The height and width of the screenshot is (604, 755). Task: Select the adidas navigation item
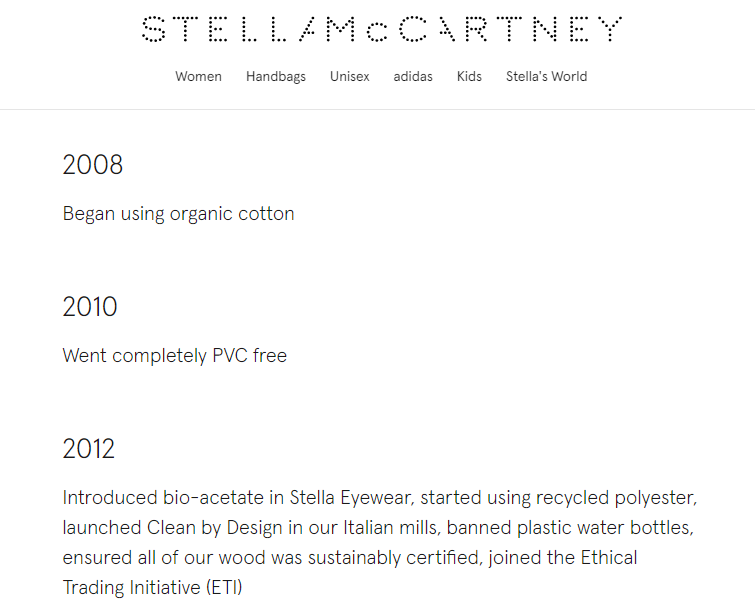pos(413,77)
